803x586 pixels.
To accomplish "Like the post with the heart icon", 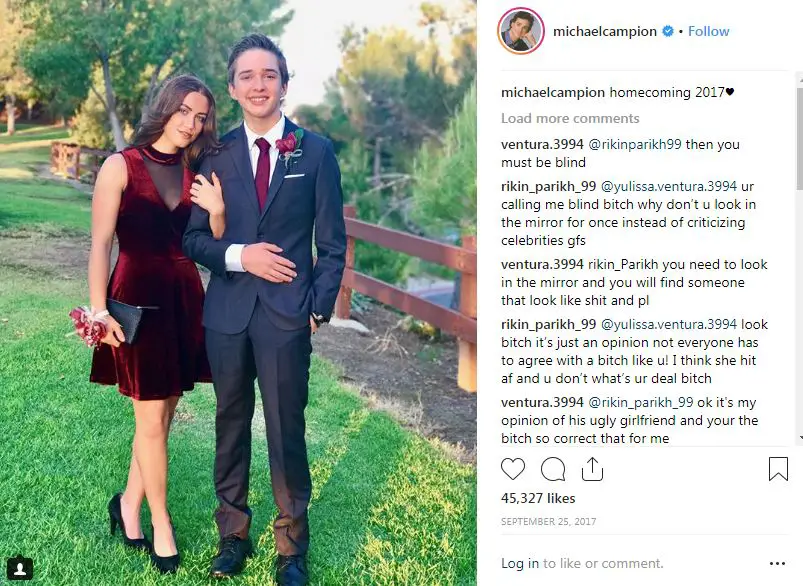I will coord(513,469).
